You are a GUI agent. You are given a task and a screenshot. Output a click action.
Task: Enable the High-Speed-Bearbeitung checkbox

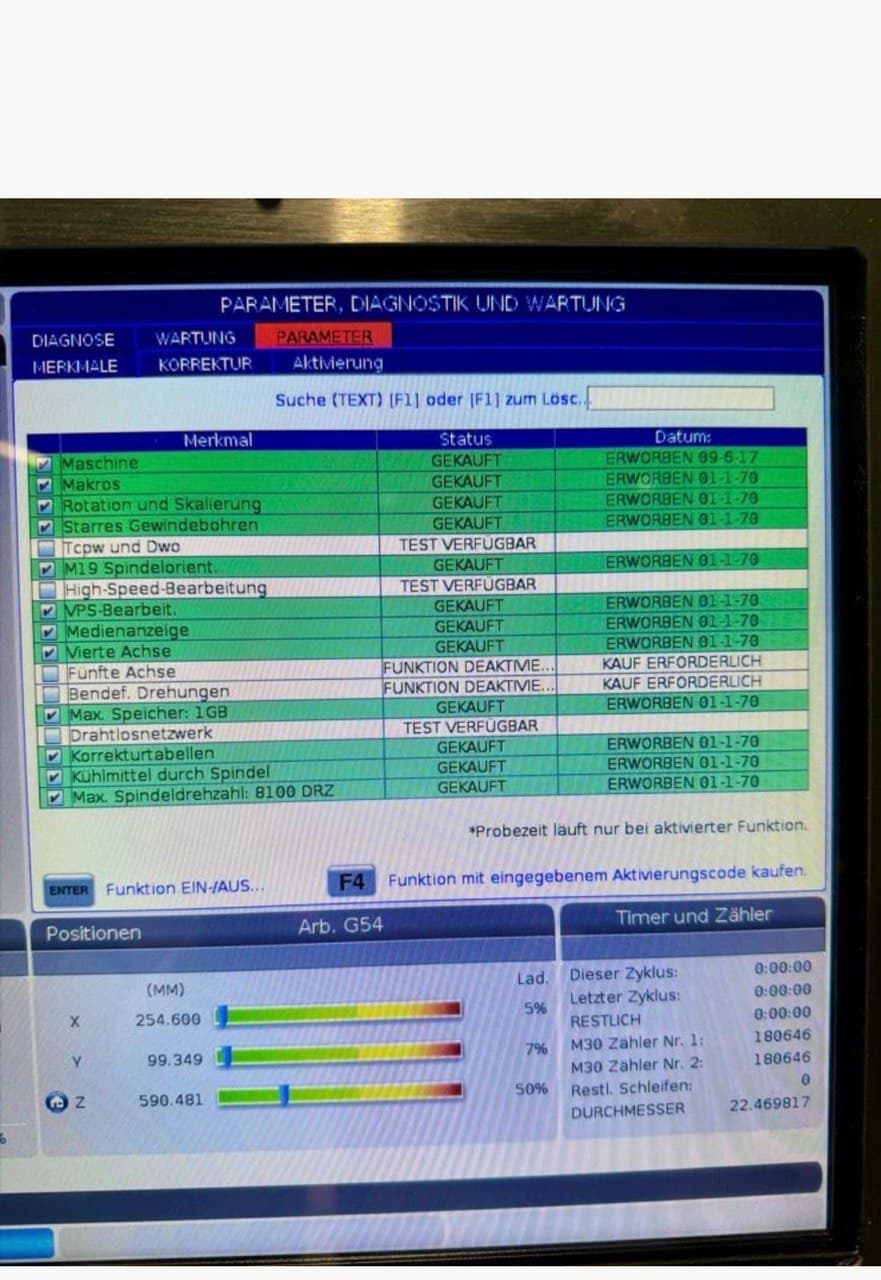click(x=48, y=589)
